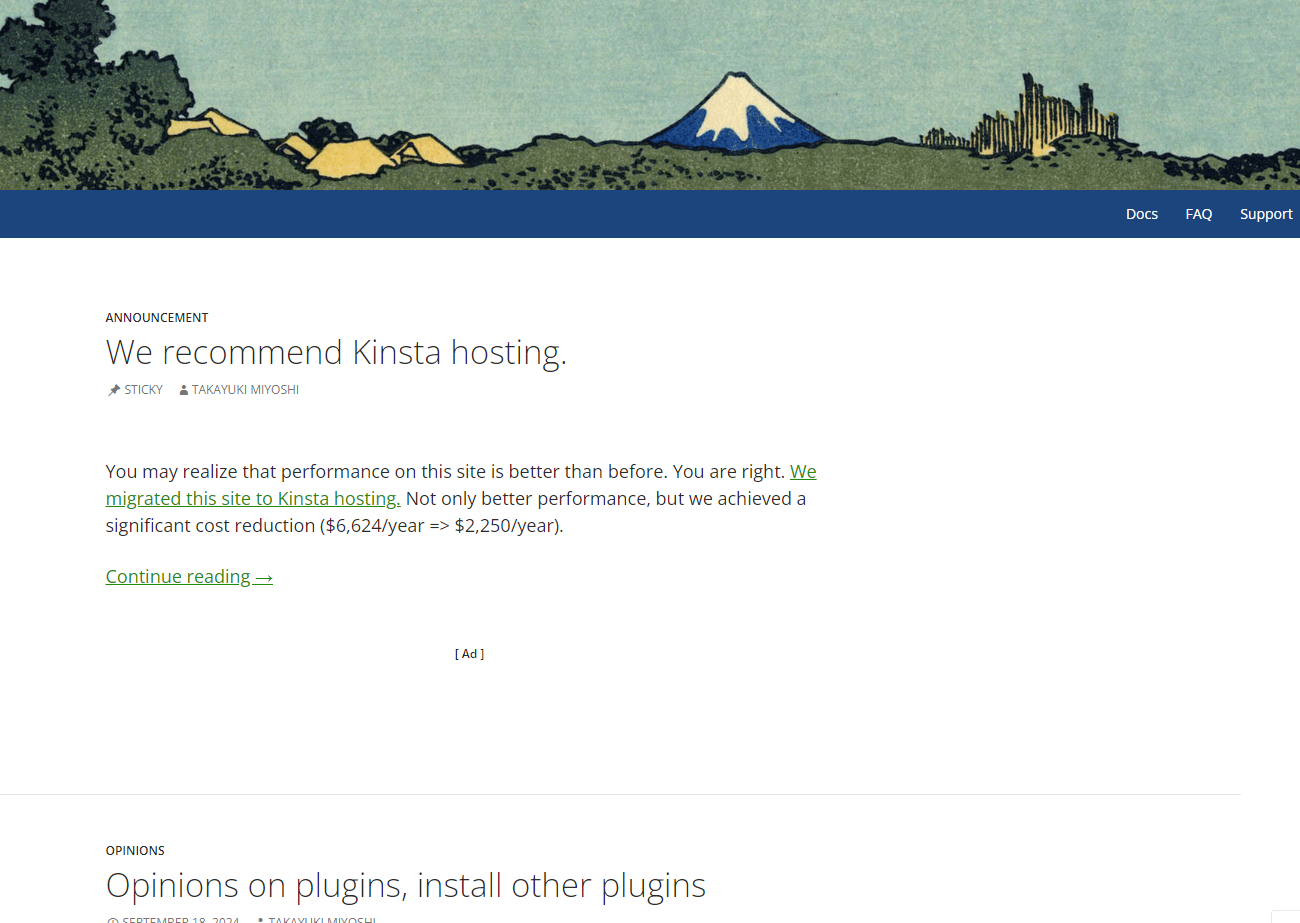Image resolution: width=1300 pixels, height=923 pixels.
Task: Open the "We recommend Kinsta hosting" post title
Action: (336, 352)
